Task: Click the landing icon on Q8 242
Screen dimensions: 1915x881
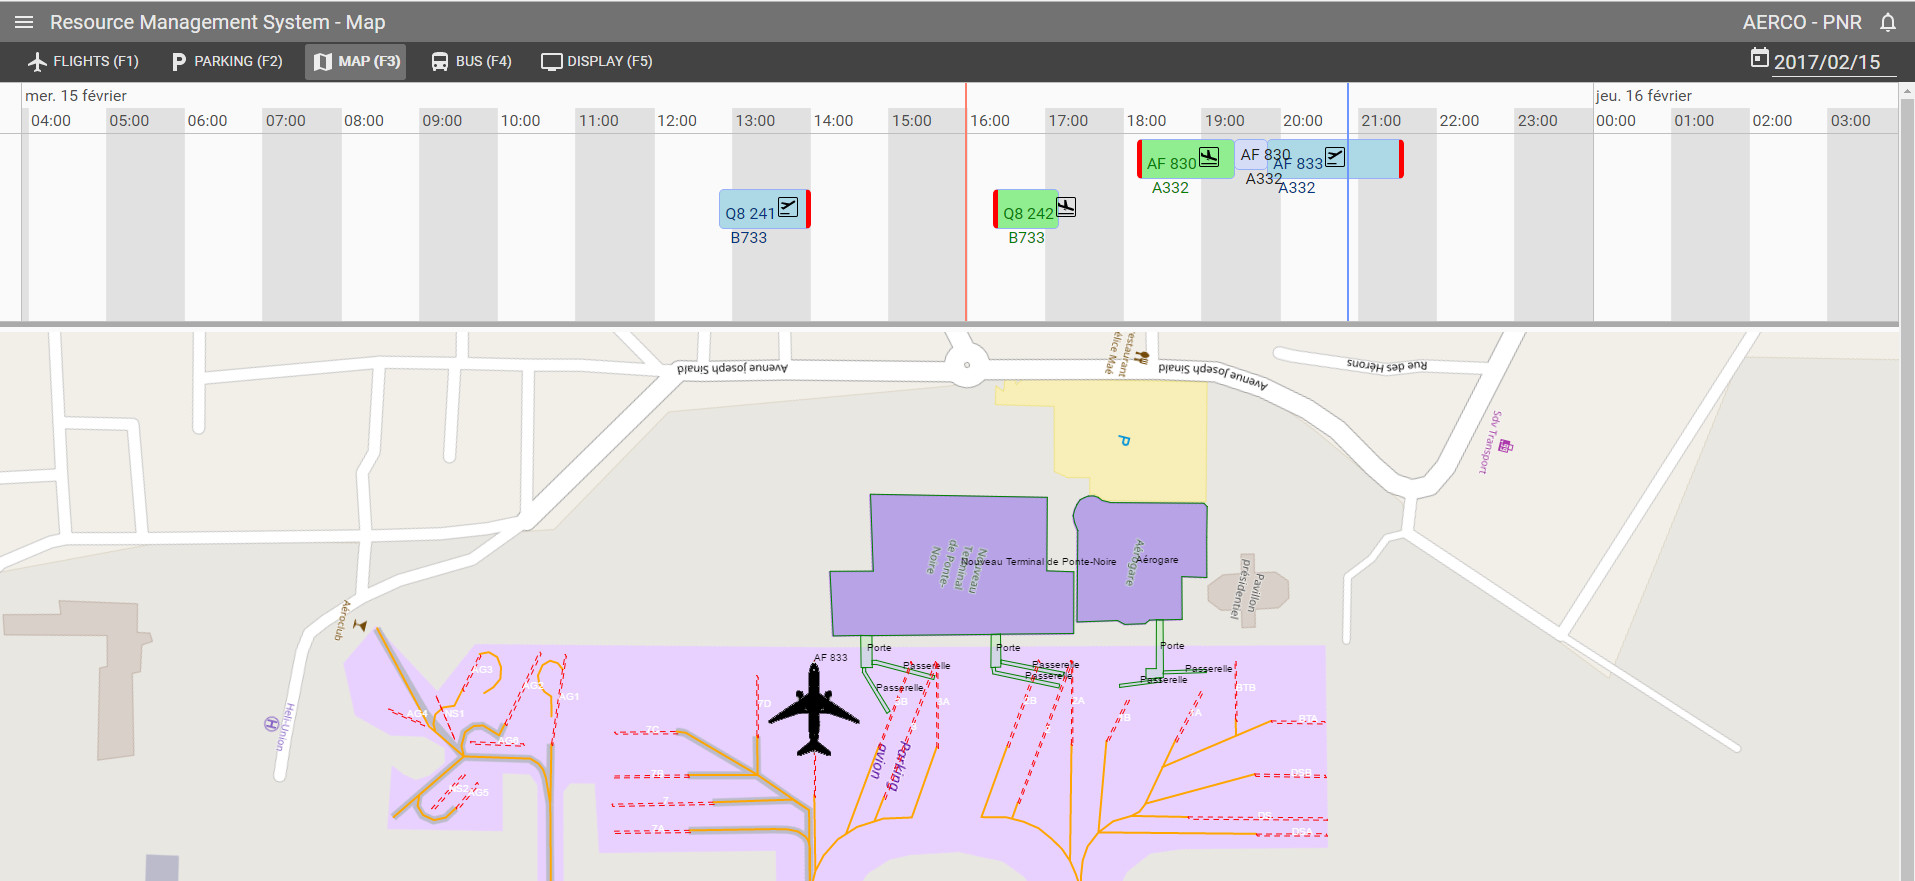Action: tap(1066, 207)
